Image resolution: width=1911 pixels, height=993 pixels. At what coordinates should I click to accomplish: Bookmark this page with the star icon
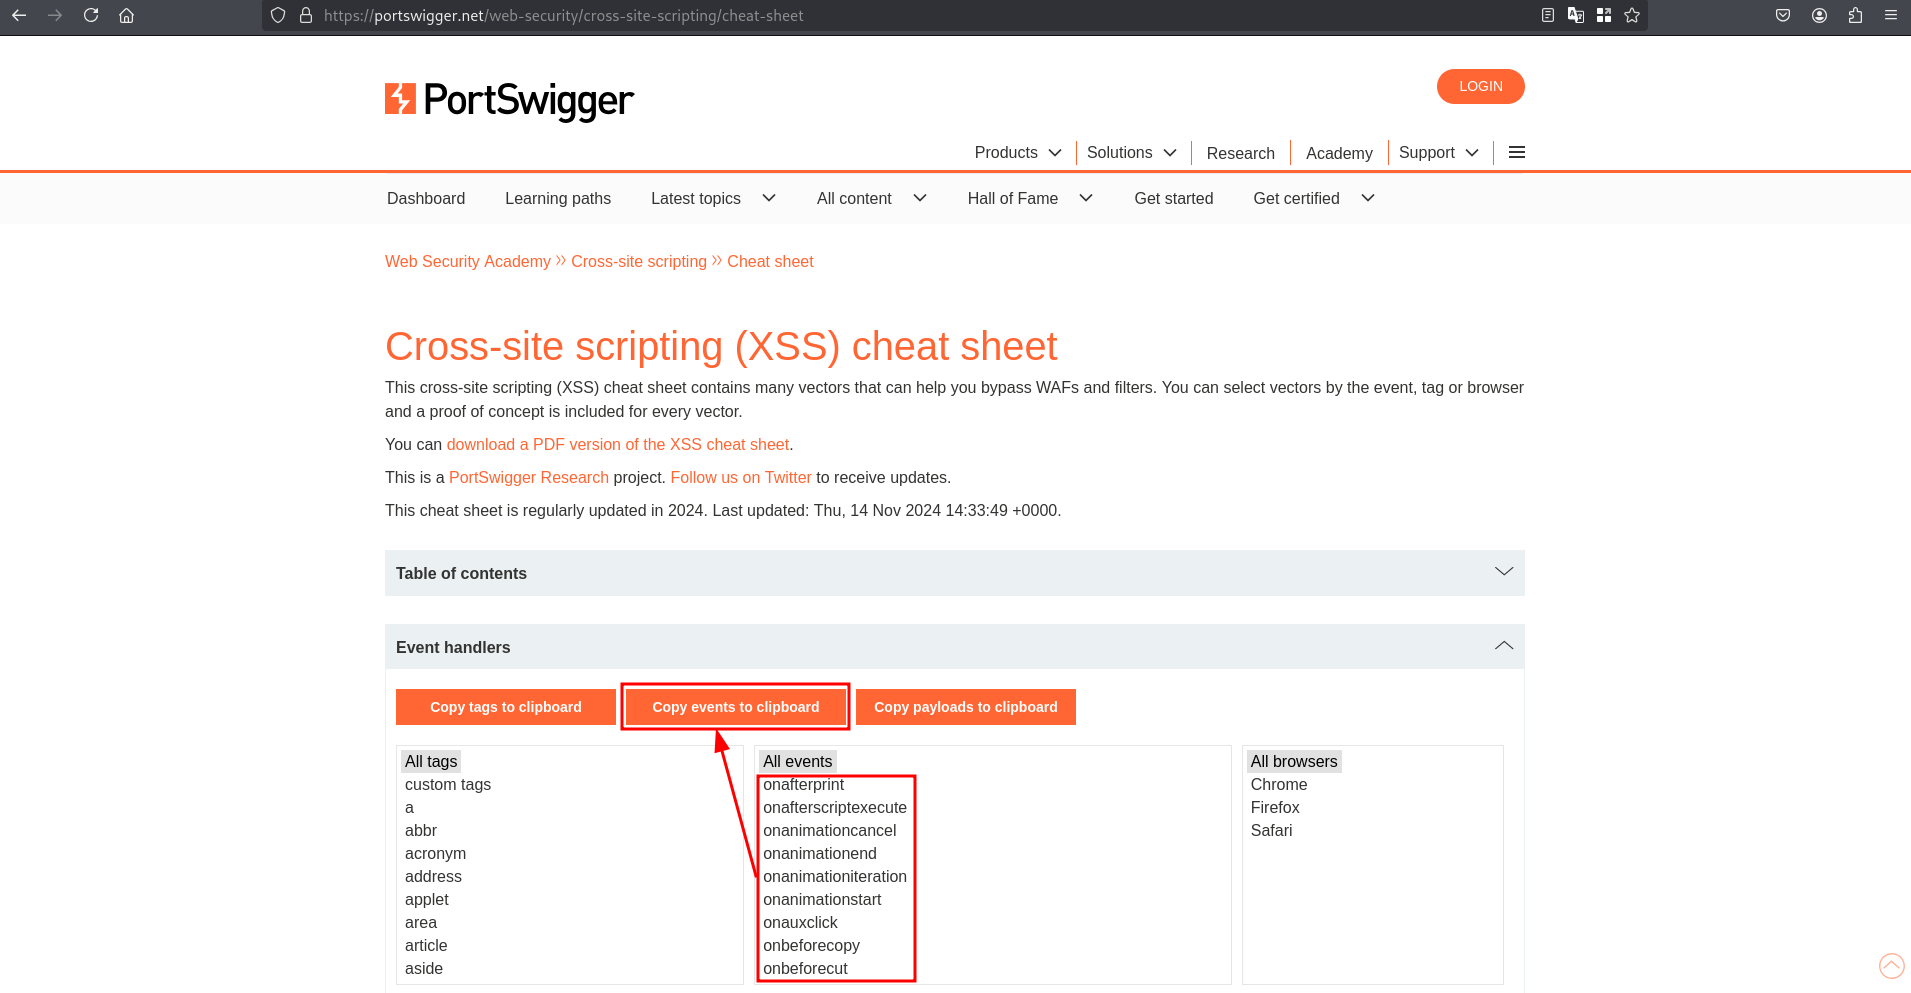(x=1632, y=15)
